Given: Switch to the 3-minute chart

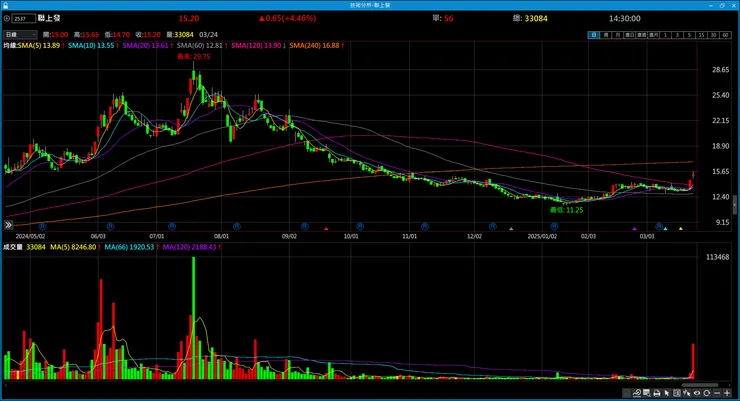Looking at the screenshot, I should point(677,35).
